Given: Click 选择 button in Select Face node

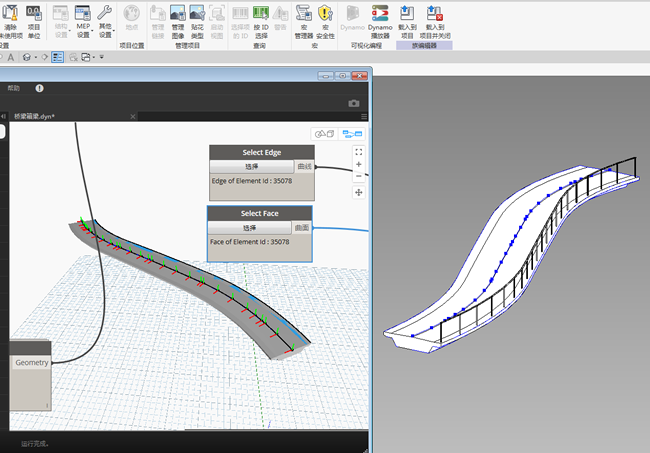Looking at the screenshot, I should click(x=250, y=228).
